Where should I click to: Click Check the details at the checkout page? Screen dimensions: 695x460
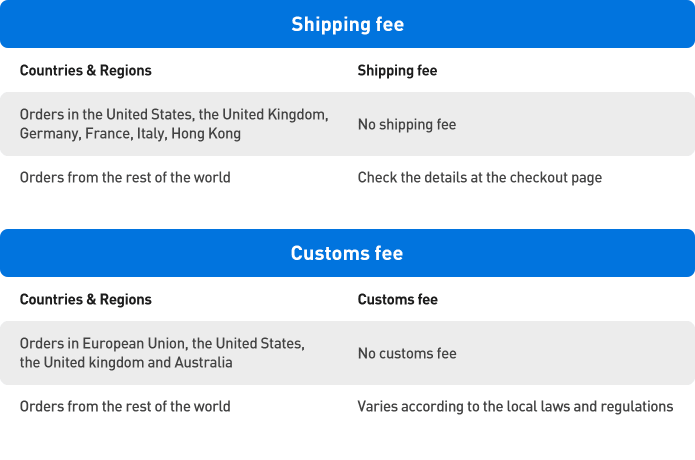point(480,177)
